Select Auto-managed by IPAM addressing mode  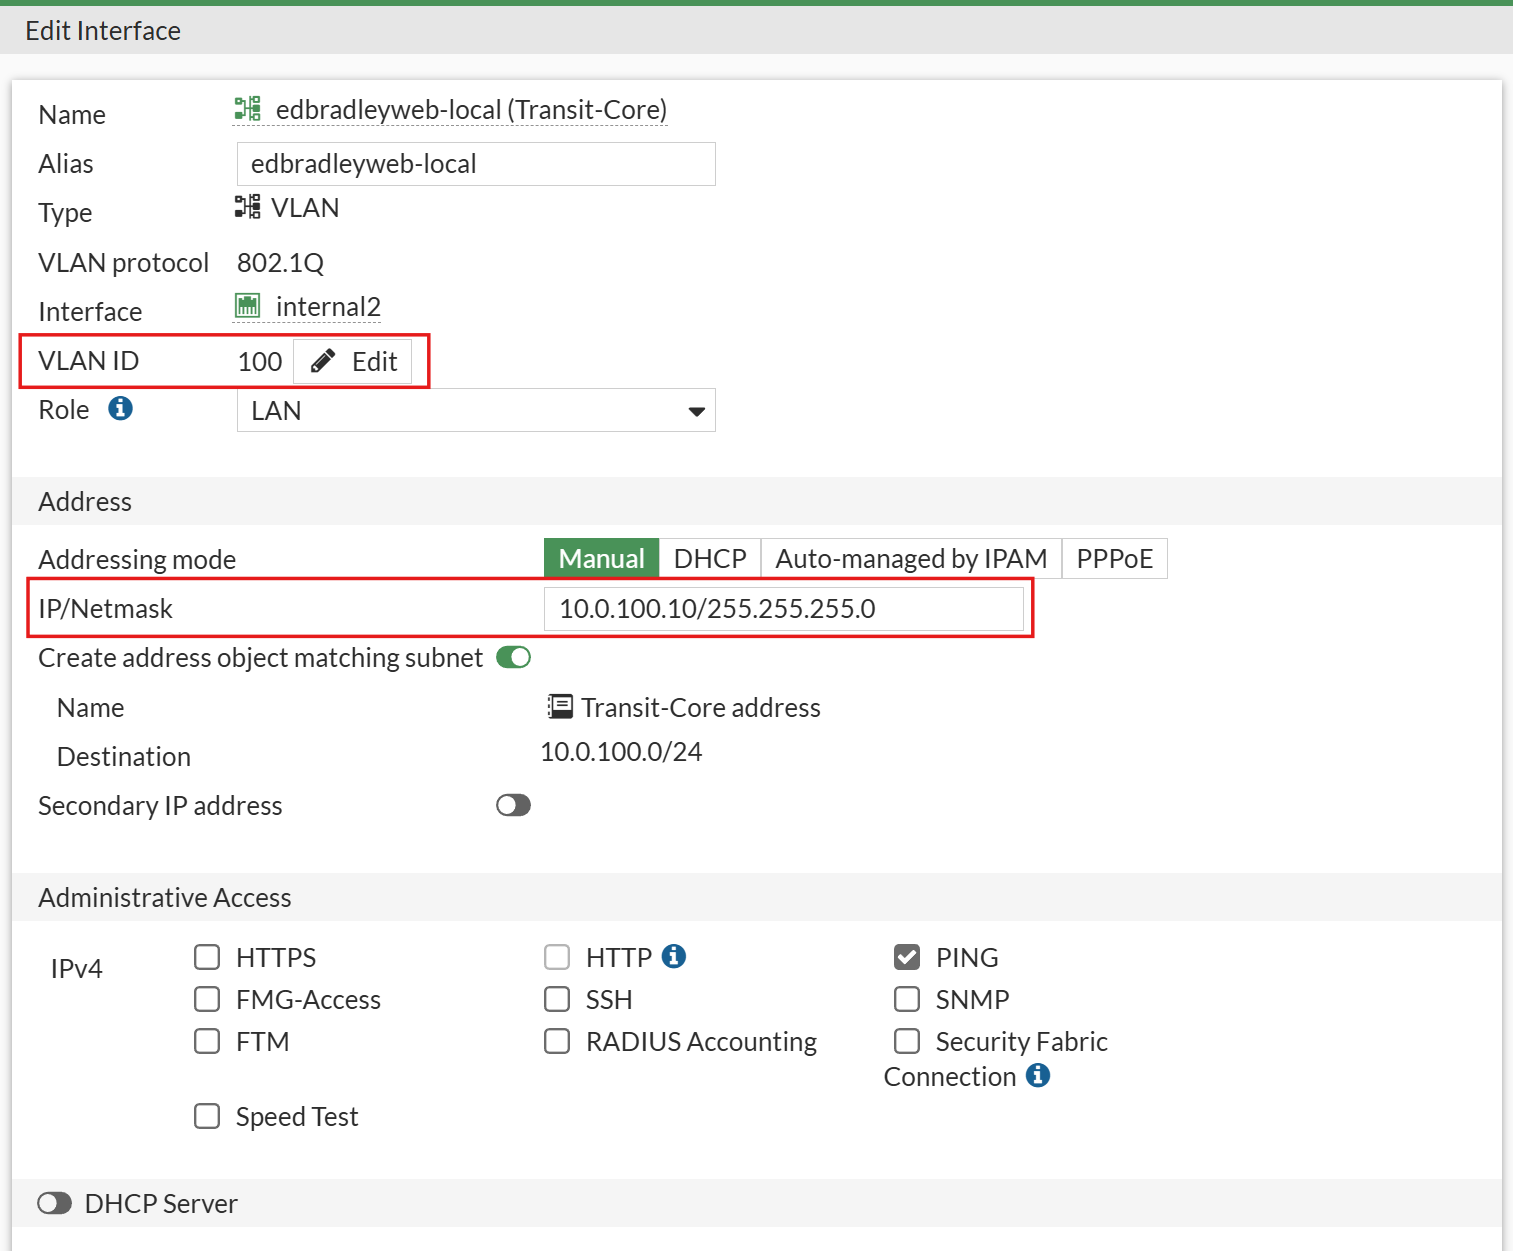click(911, 558)
